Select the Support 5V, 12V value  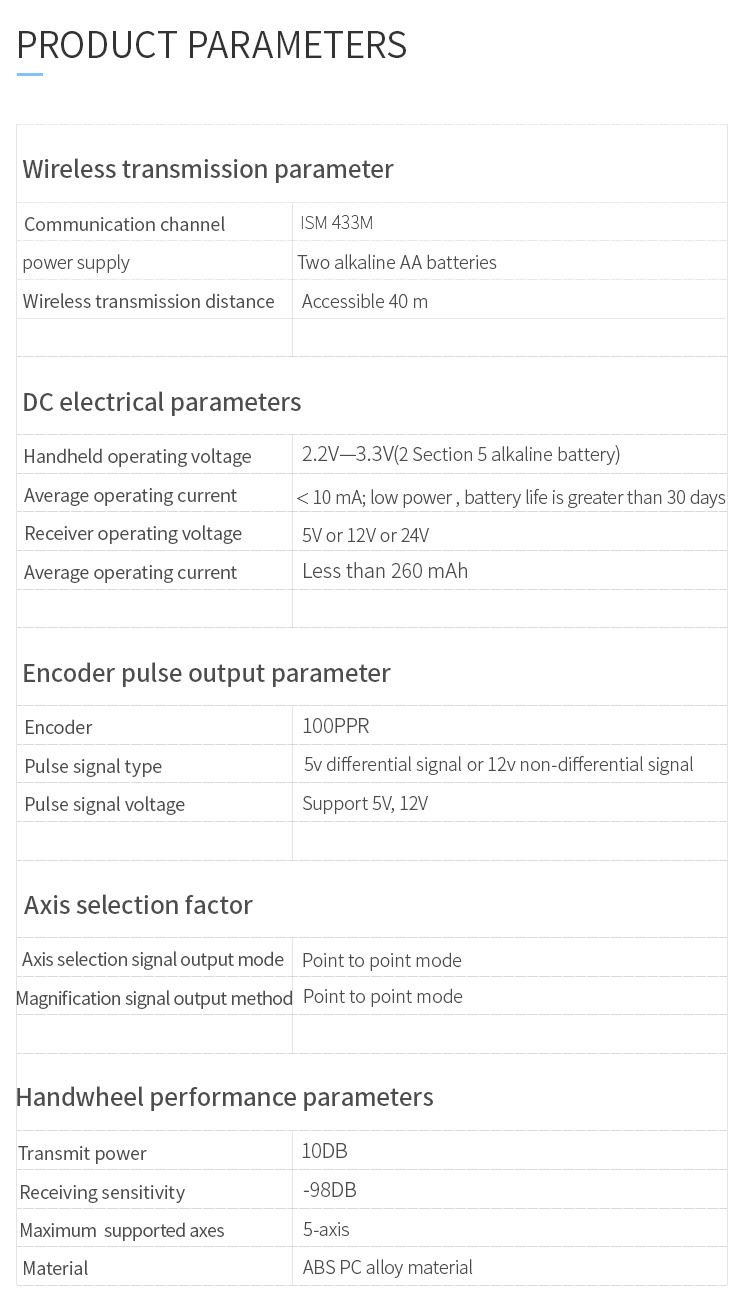pyautogui.click(x=365, y=803)
